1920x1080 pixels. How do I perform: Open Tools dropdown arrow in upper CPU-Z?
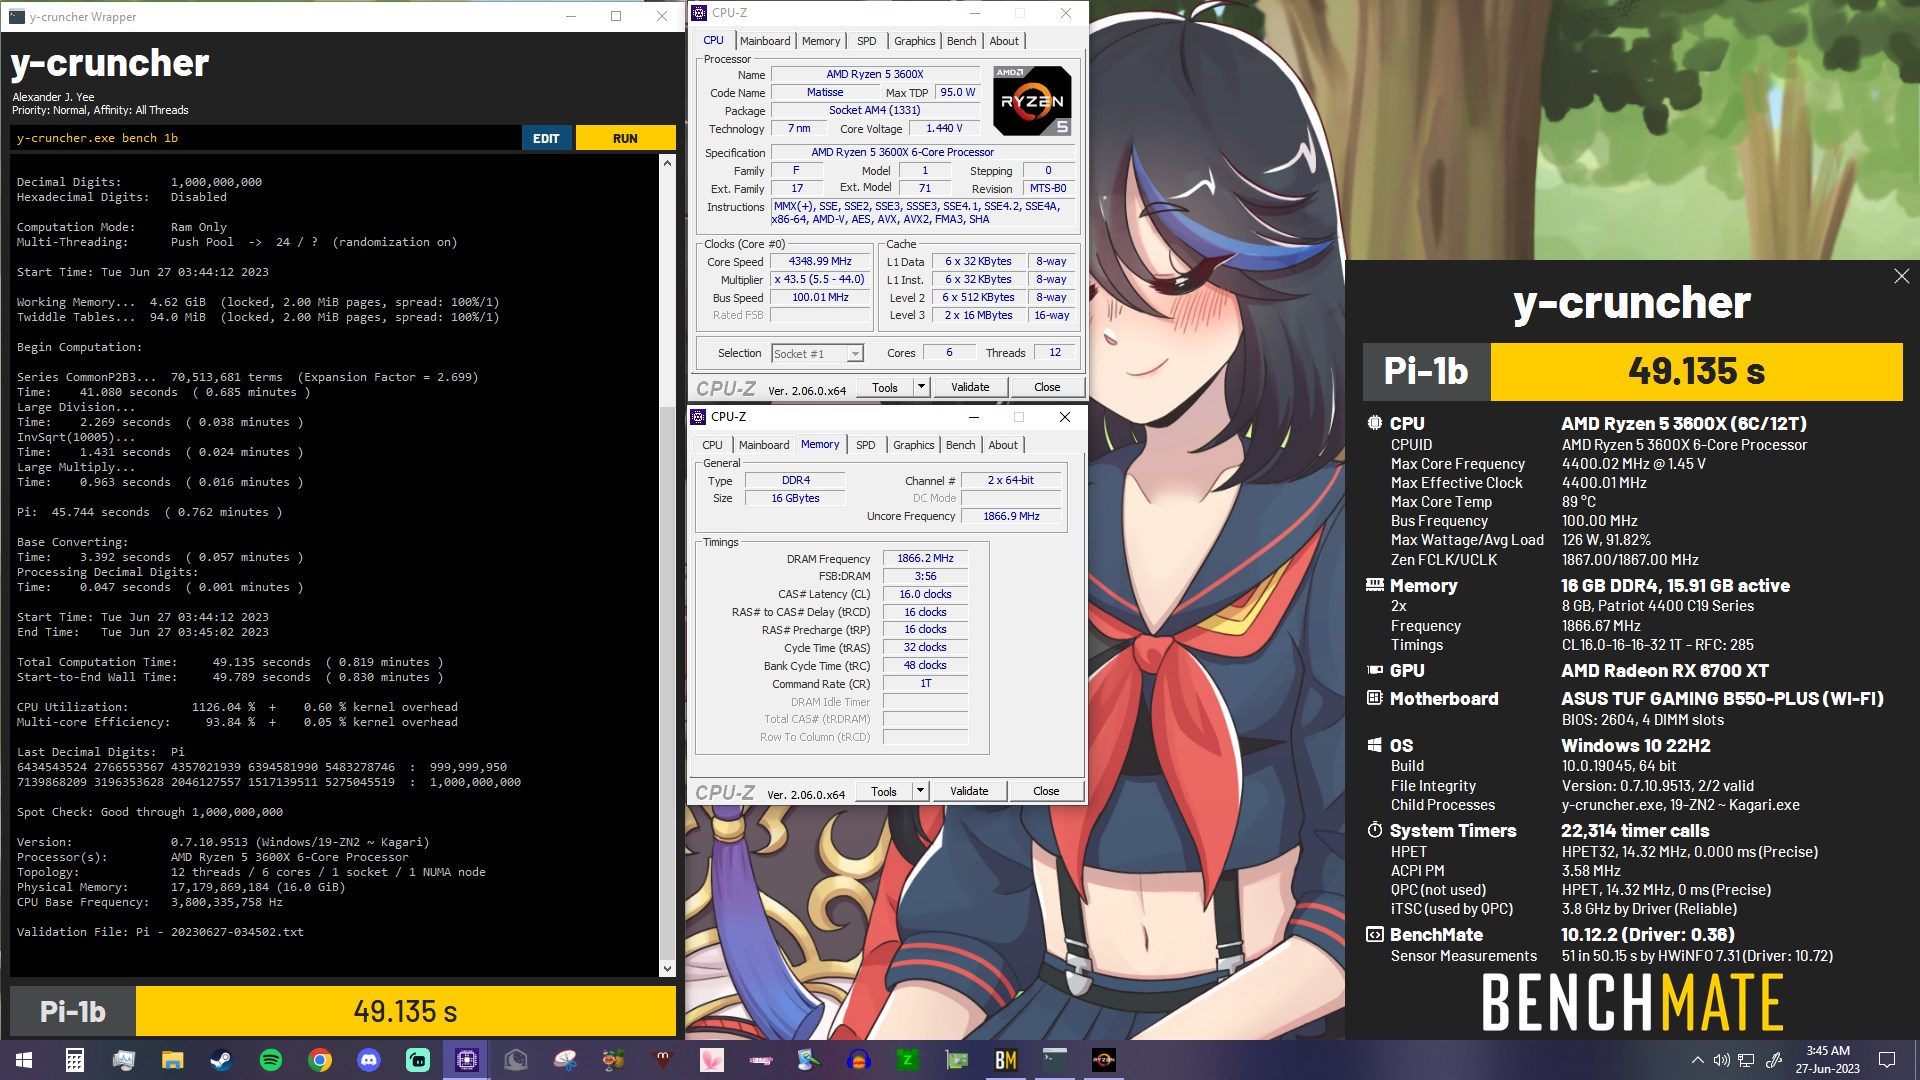921,387
